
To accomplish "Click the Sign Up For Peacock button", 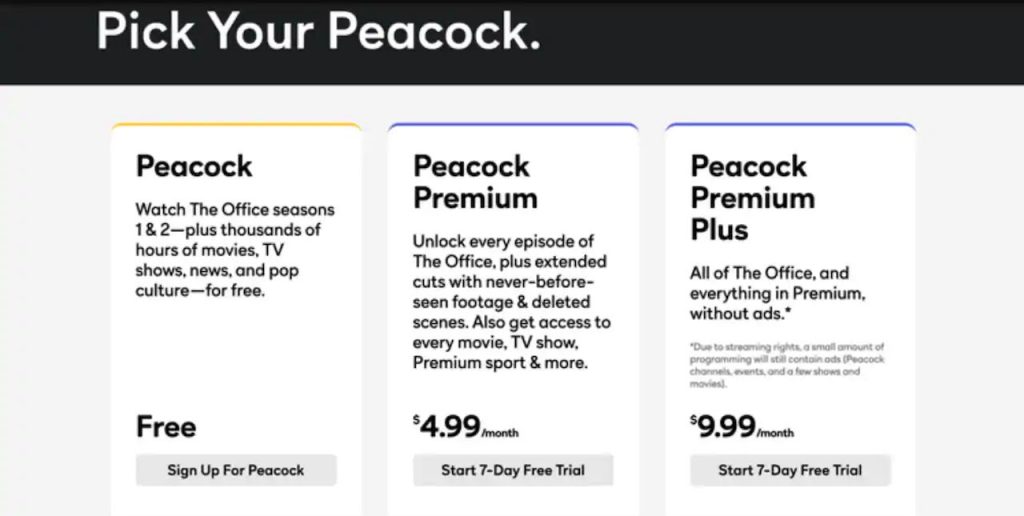I will pyautogui.click(x=236, y=470).
